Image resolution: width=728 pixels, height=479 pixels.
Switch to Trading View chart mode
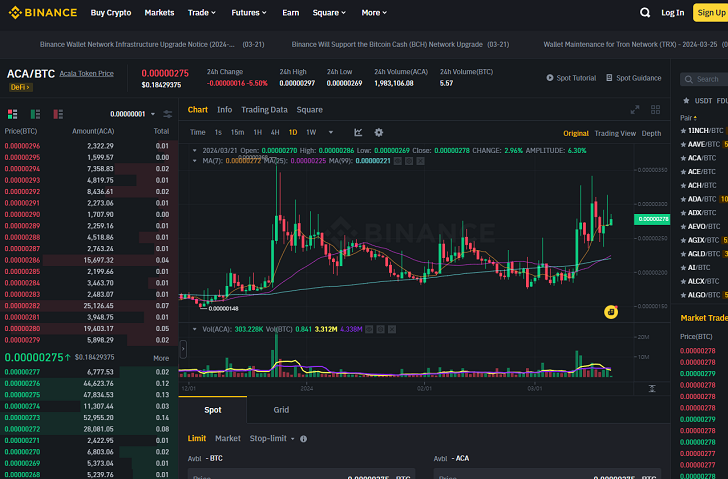coord(615,133)
